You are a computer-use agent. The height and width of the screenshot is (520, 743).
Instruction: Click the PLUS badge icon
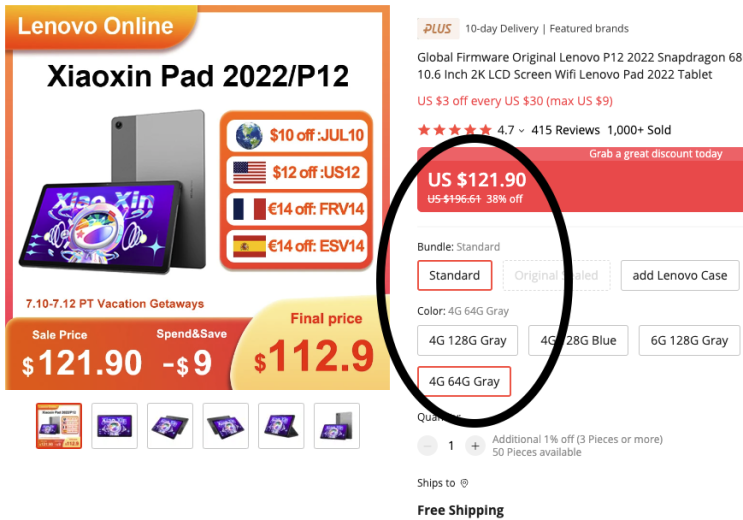point(438,29)
